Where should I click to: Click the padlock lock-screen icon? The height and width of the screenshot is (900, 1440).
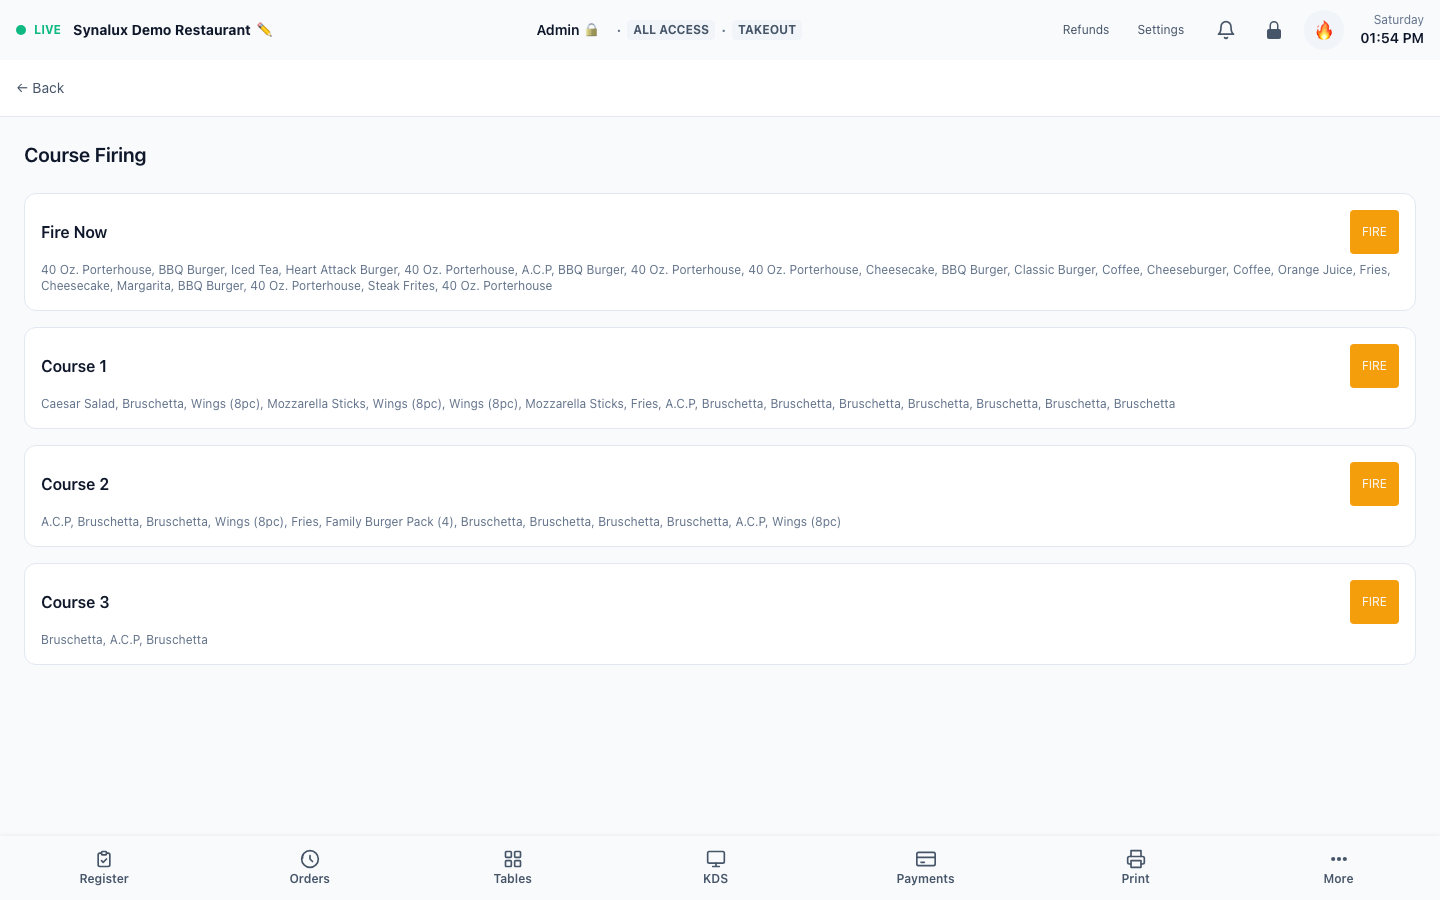coord(1274,30)
